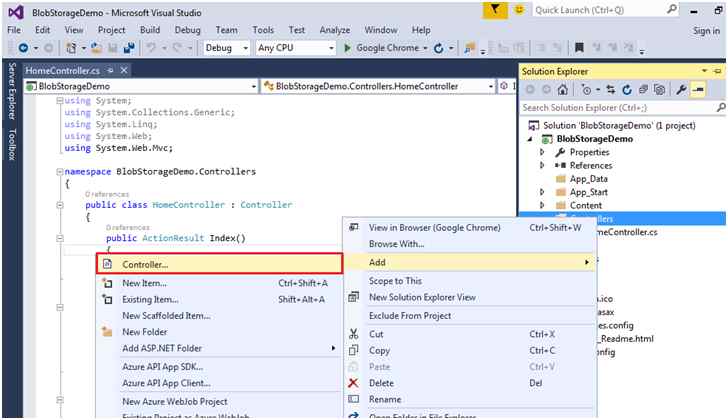Click Pending Changes Filter in Solution Explorer
The width and height of the screenshot is (728, 420).
pos(586,90)
